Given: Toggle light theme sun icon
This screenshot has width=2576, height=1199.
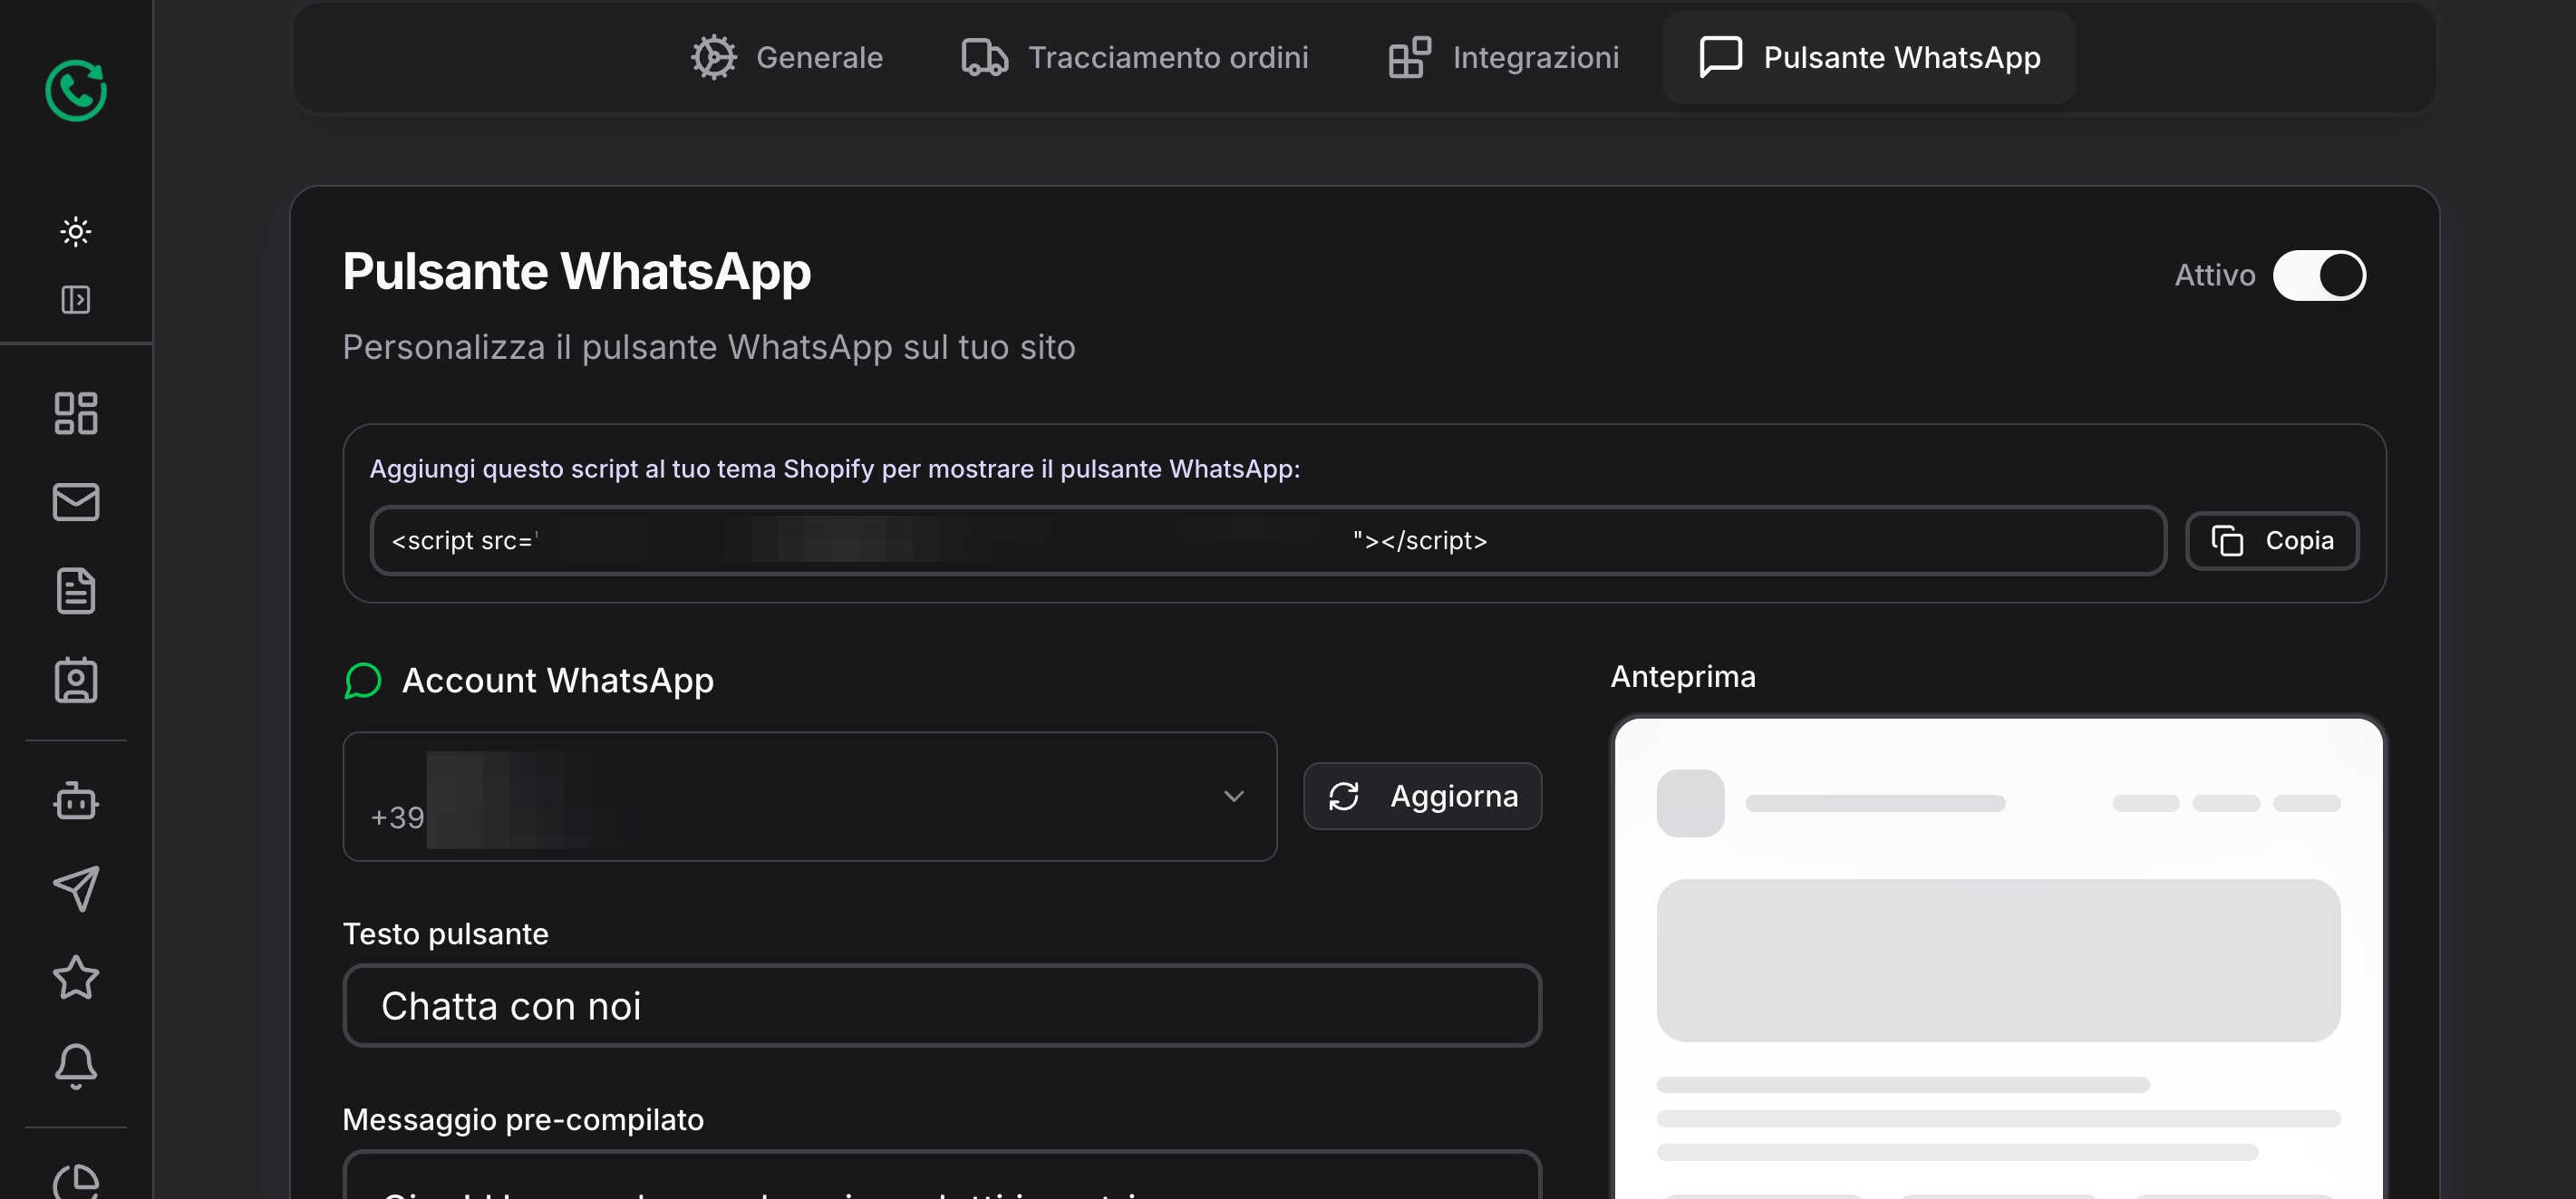Looking at the screenshot, I should pos(76,232).
